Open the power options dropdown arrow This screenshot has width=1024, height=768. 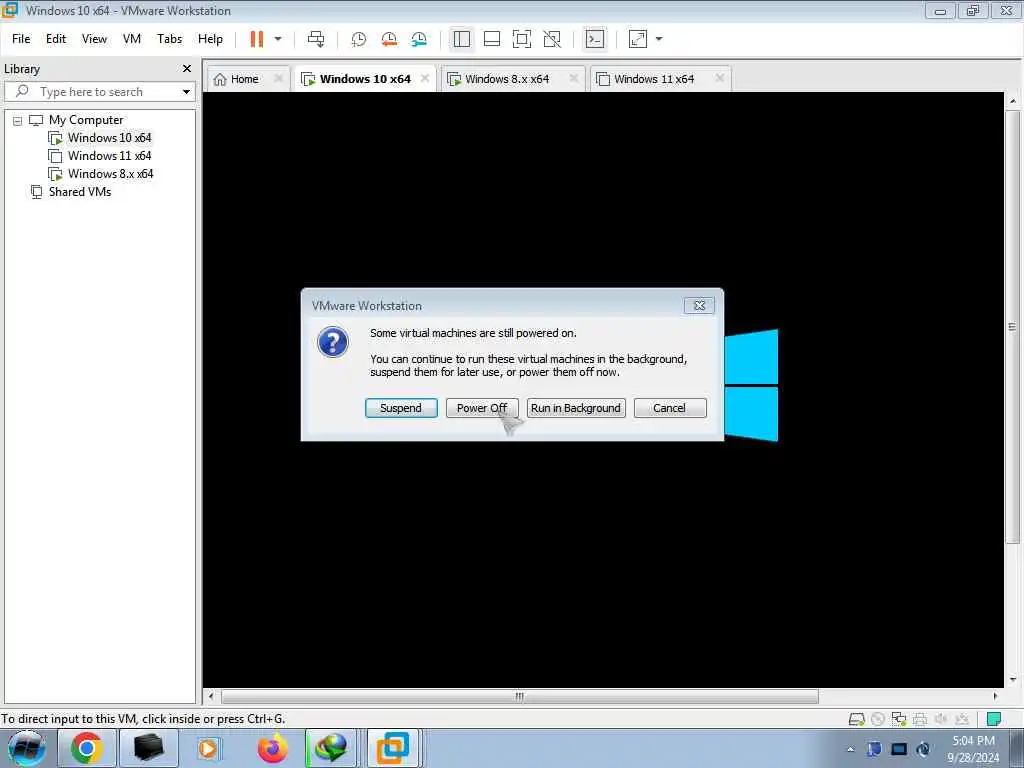pyautogui.click(x=278, y=39)
